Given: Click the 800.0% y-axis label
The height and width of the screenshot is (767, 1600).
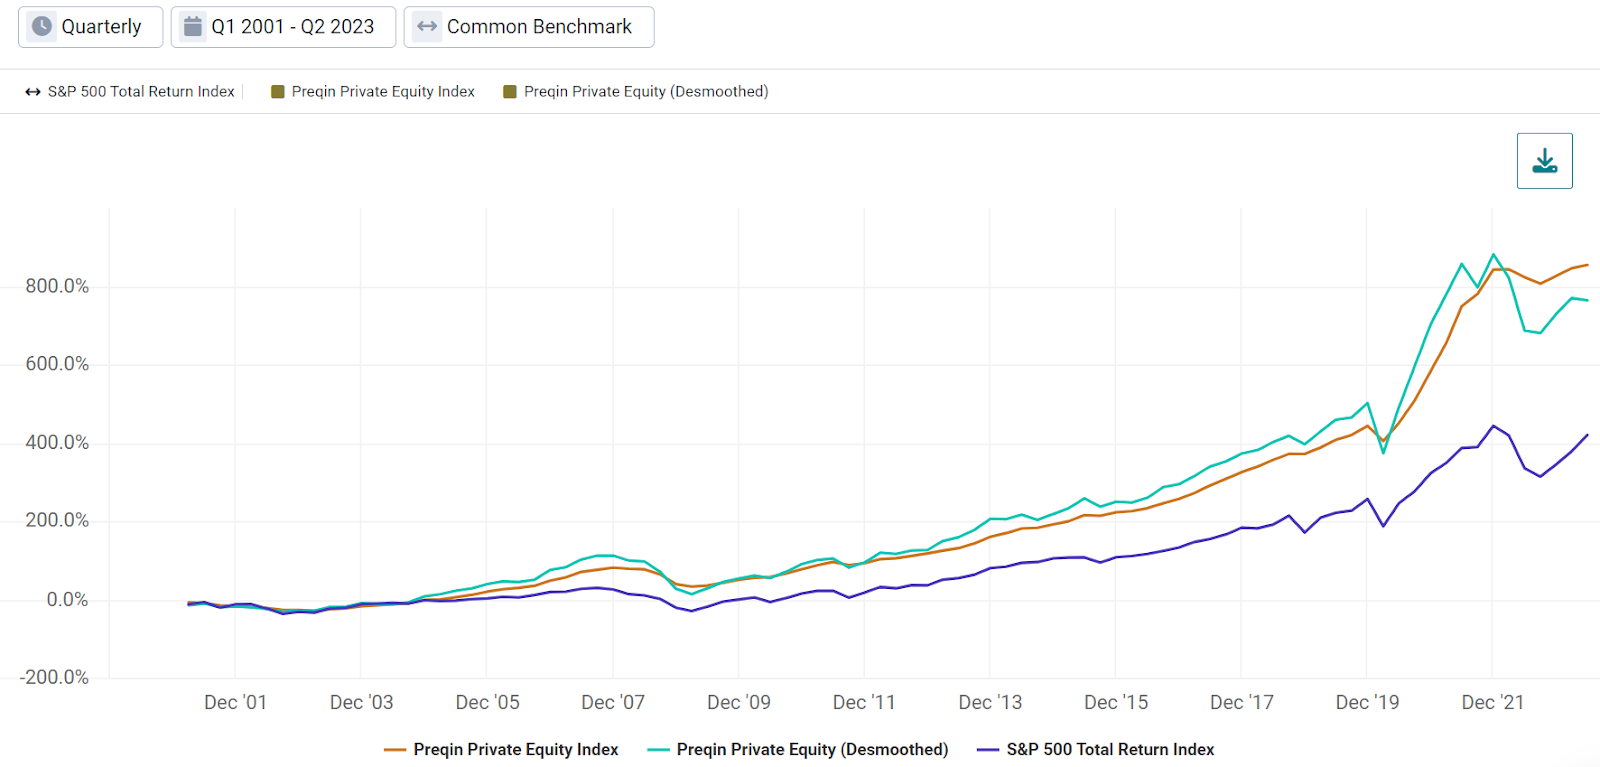Looking at the screenshot, I should [x=57, y=286].
